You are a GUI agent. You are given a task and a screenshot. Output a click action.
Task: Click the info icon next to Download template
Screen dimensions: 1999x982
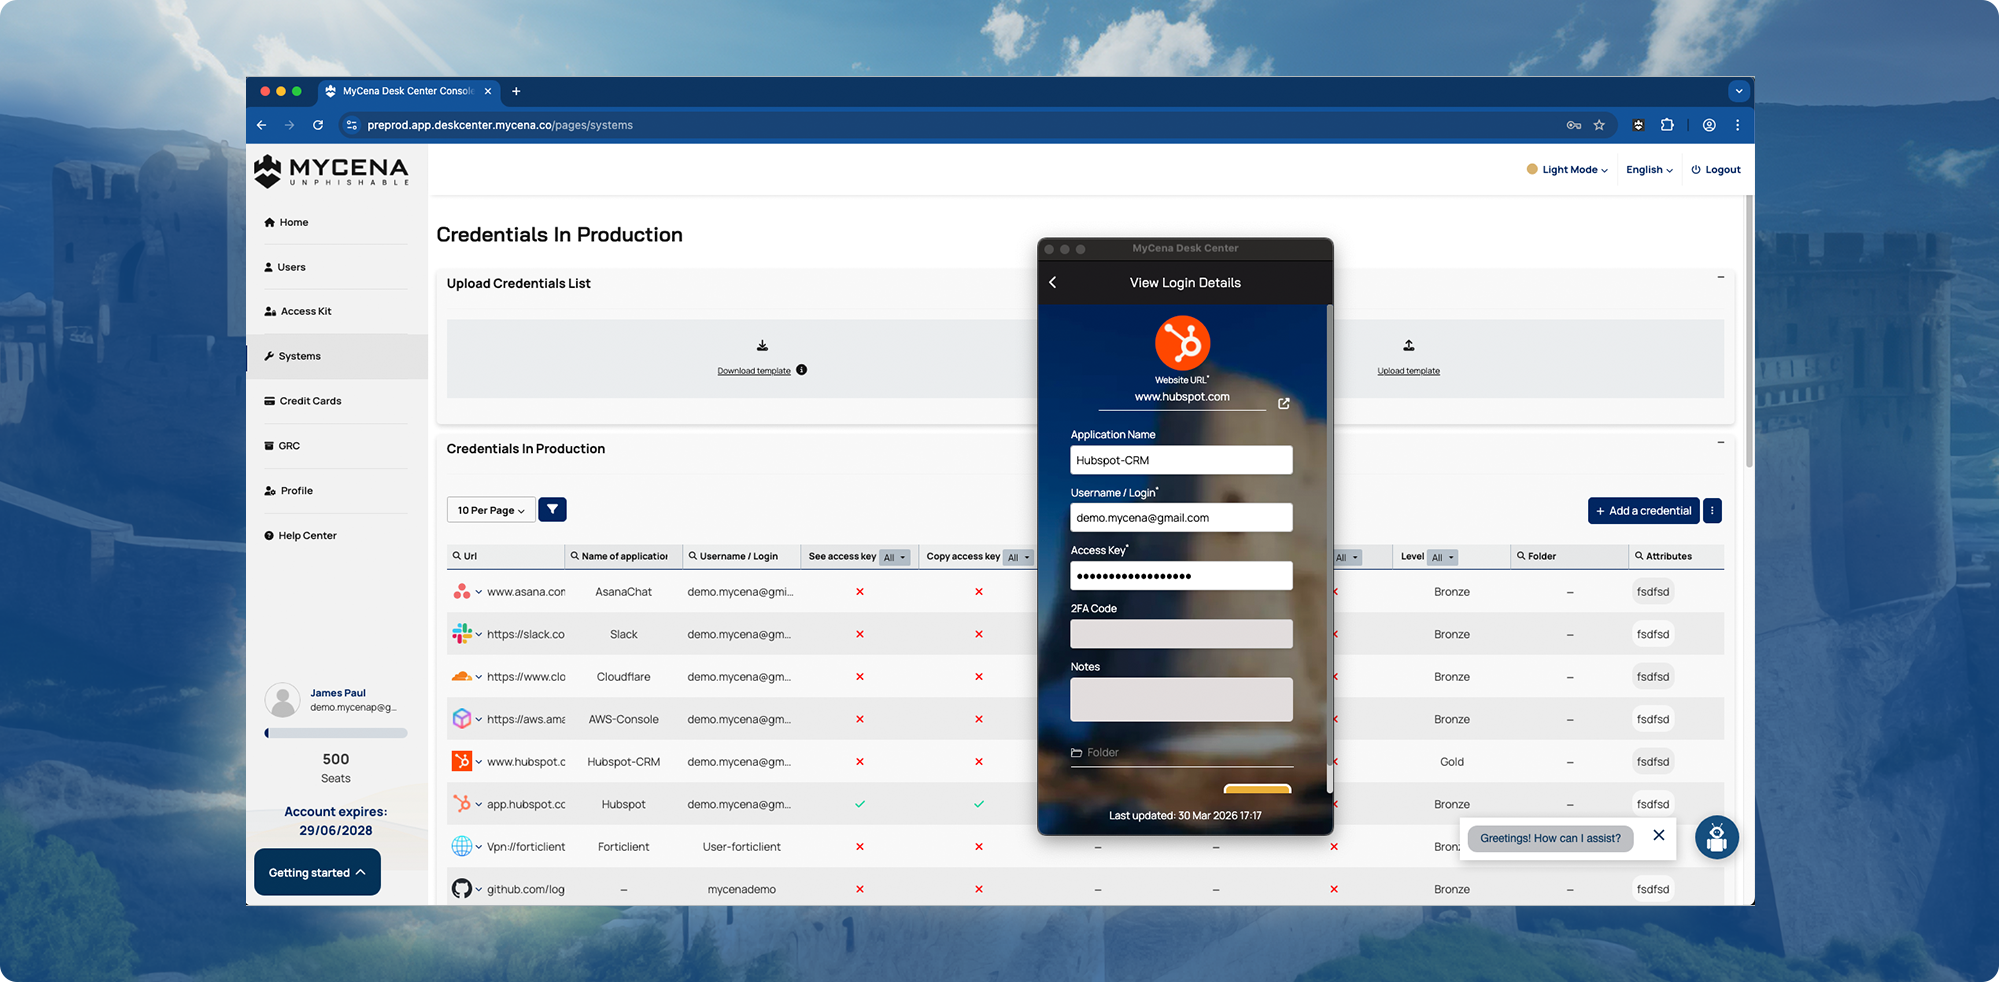pos(801,370)
